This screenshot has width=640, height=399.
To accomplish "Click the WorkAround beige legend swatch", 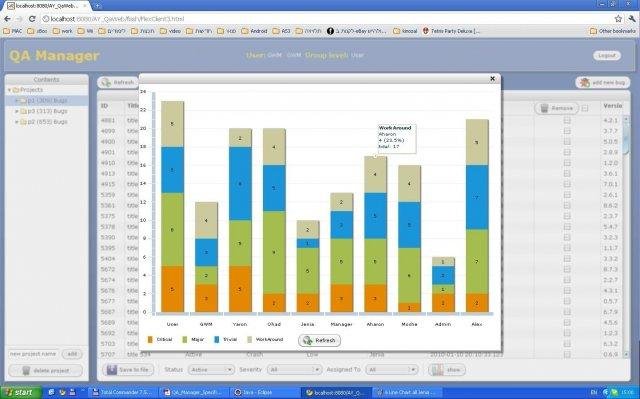I will (249, 339).
